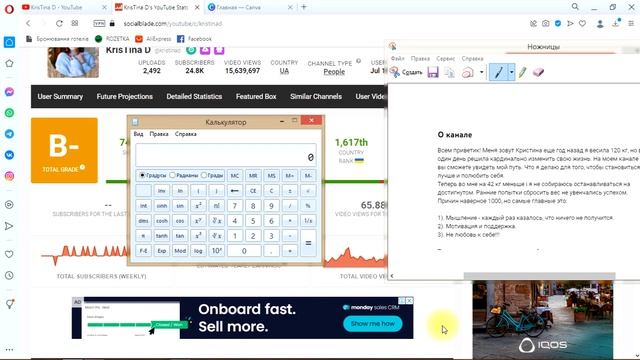Select Snipping Tool highlighter
The width and height of the screenshot is (640, 360).
pyautogui.click(x=523, y=72)
